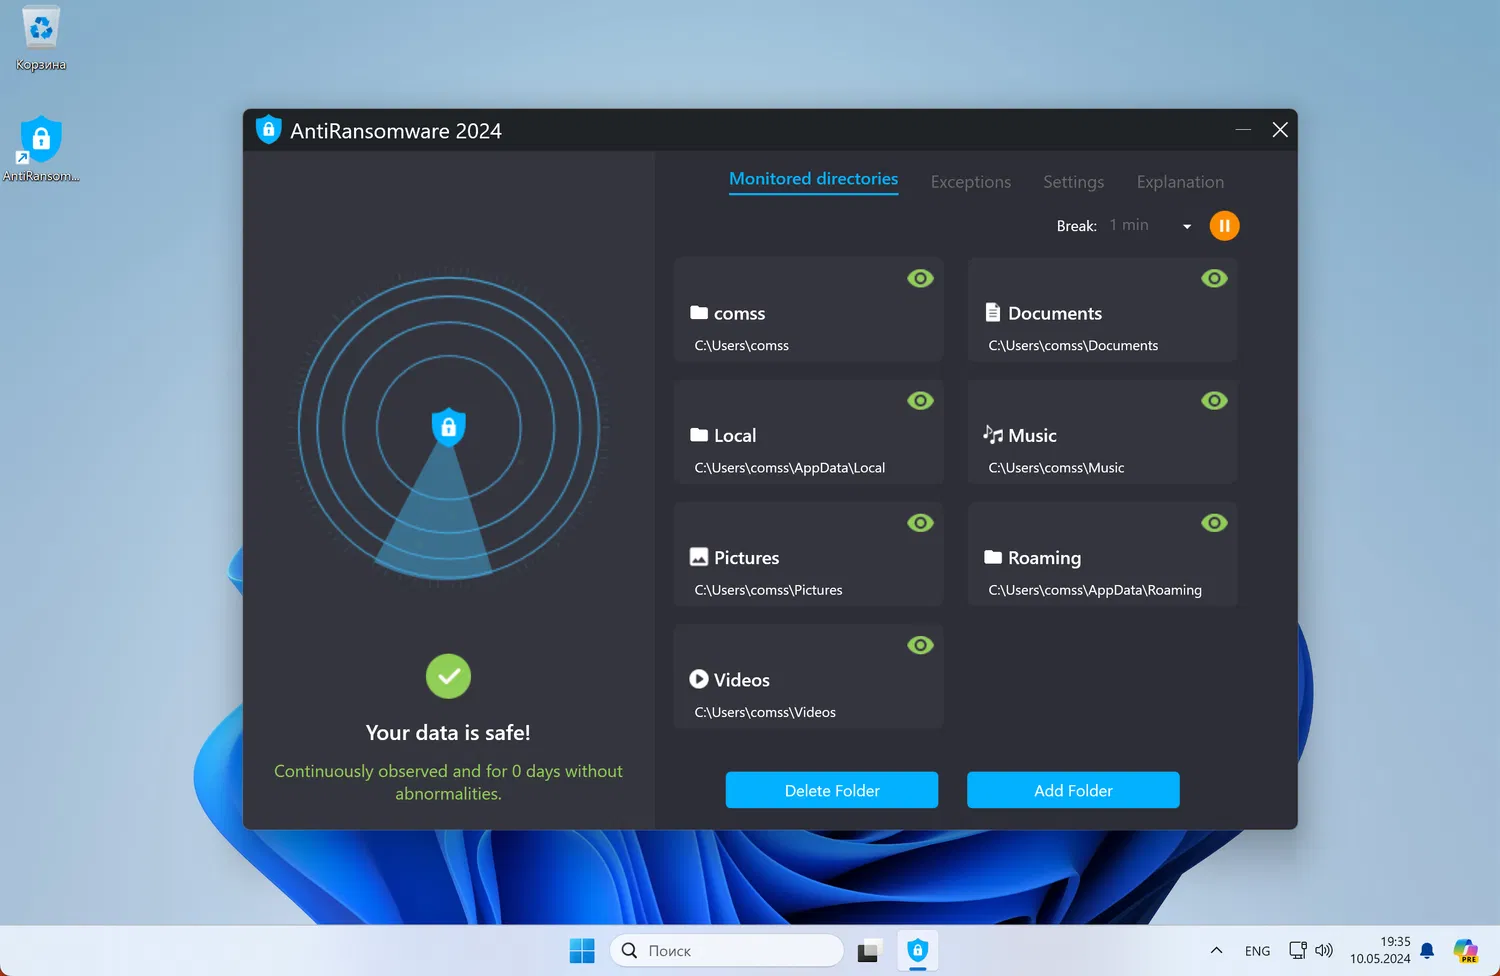Click the green checkmark status icon
The image size is (1500, 976).
click(x=448, y=677)
